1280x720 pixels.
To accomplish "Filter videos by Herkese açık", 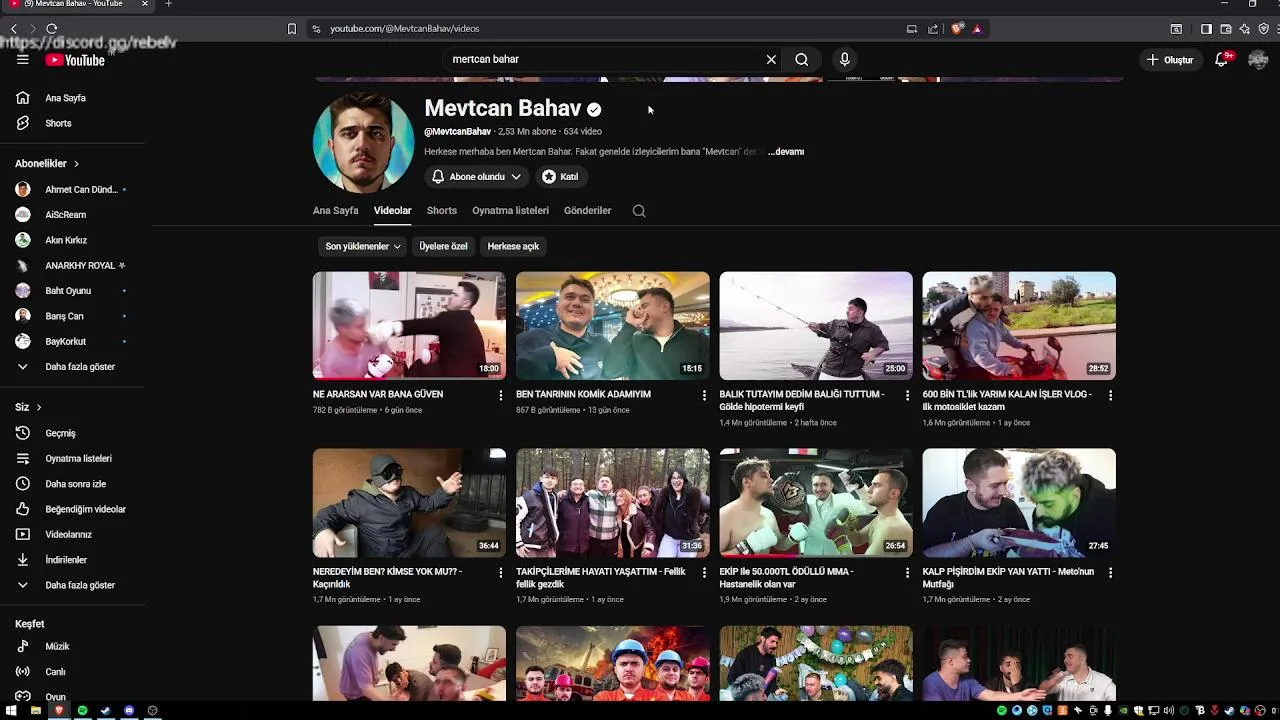I will (513, 246).
